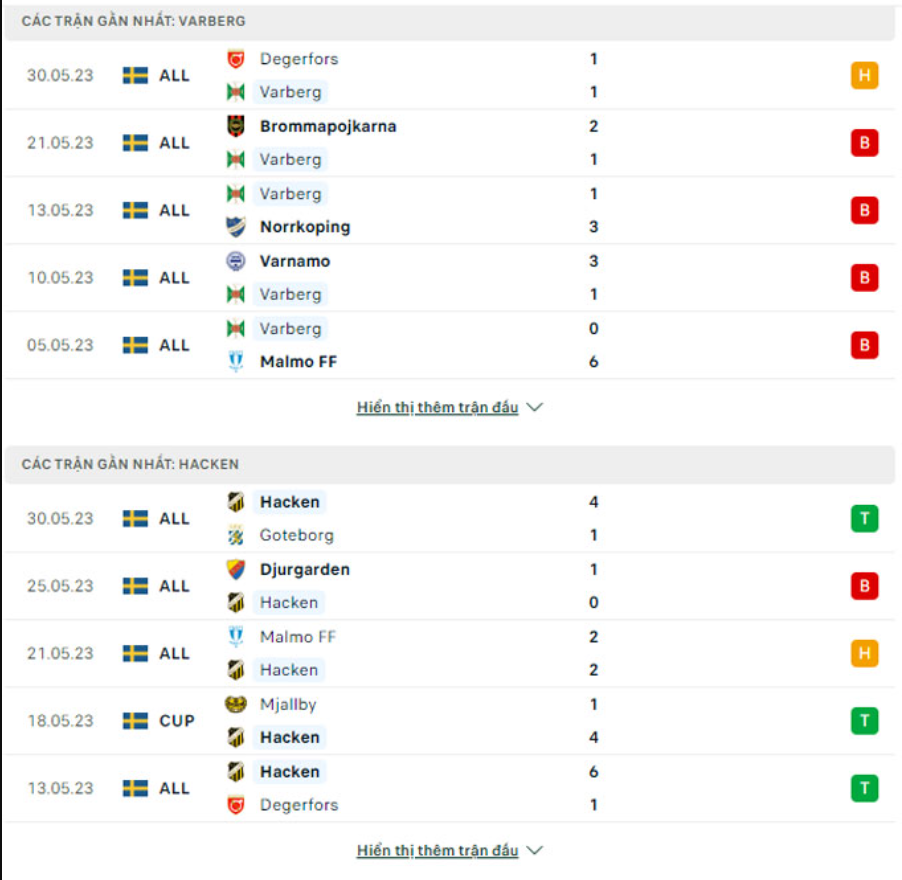The width and height of the screenshot is (902, 880).
Task: Click the green T badge for Hacken vs Goteborg
Action: click(x=864, y=518)
